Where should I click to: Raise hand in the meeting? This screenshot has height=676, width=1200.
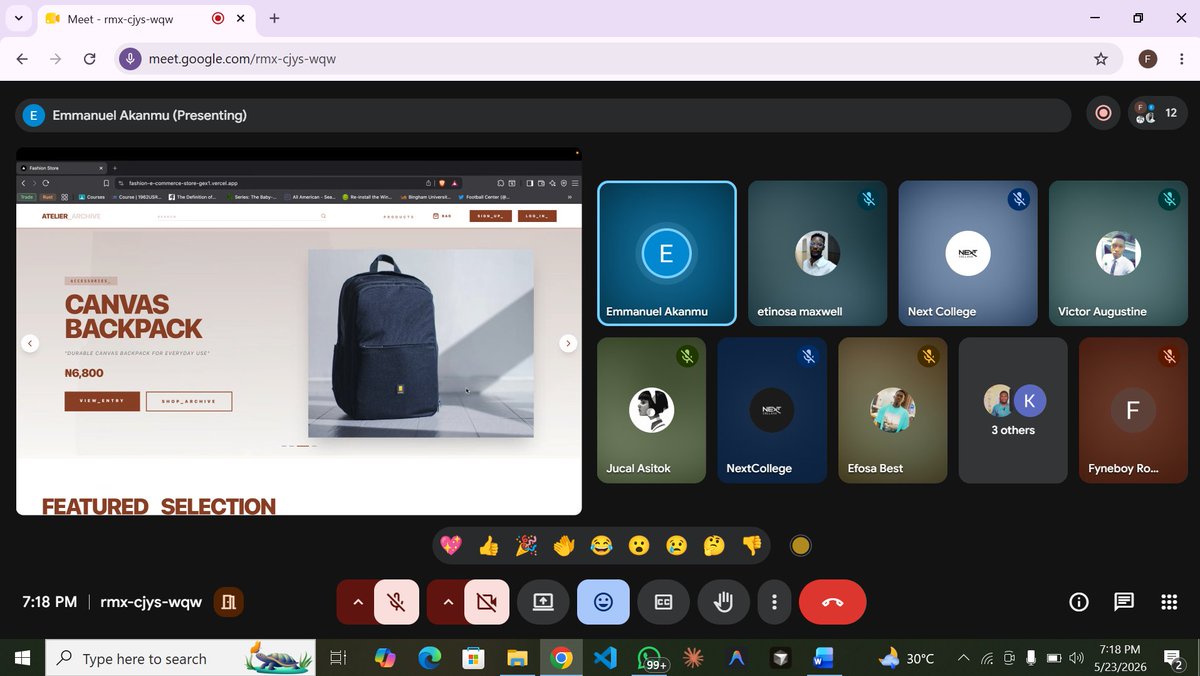coord(723,602)
